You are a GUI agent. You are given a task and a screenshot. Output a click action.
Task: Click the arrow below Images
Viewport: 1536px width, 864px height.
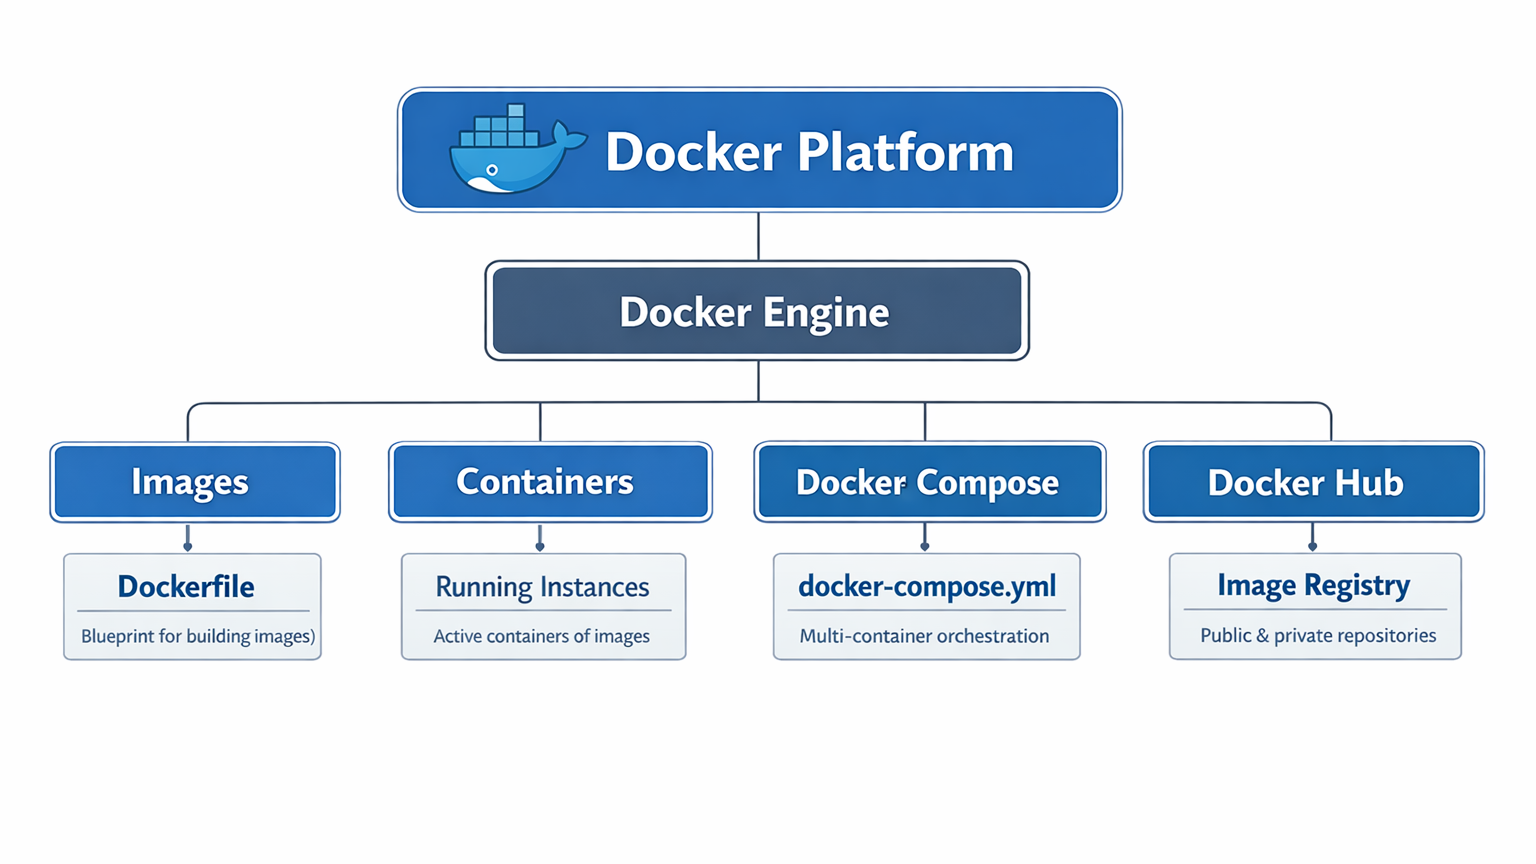click(188, 539)
